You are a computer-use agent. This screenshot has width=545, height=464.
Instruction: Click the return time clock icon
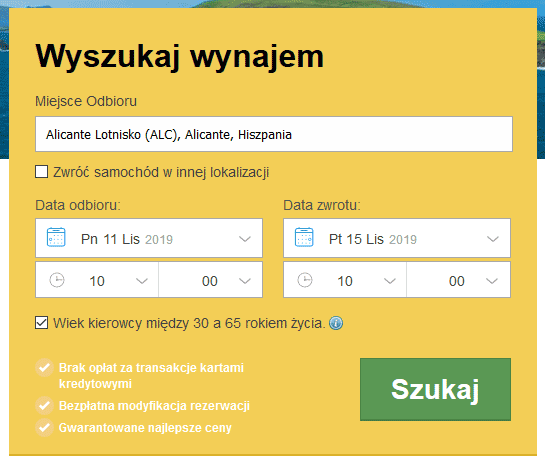305,280
